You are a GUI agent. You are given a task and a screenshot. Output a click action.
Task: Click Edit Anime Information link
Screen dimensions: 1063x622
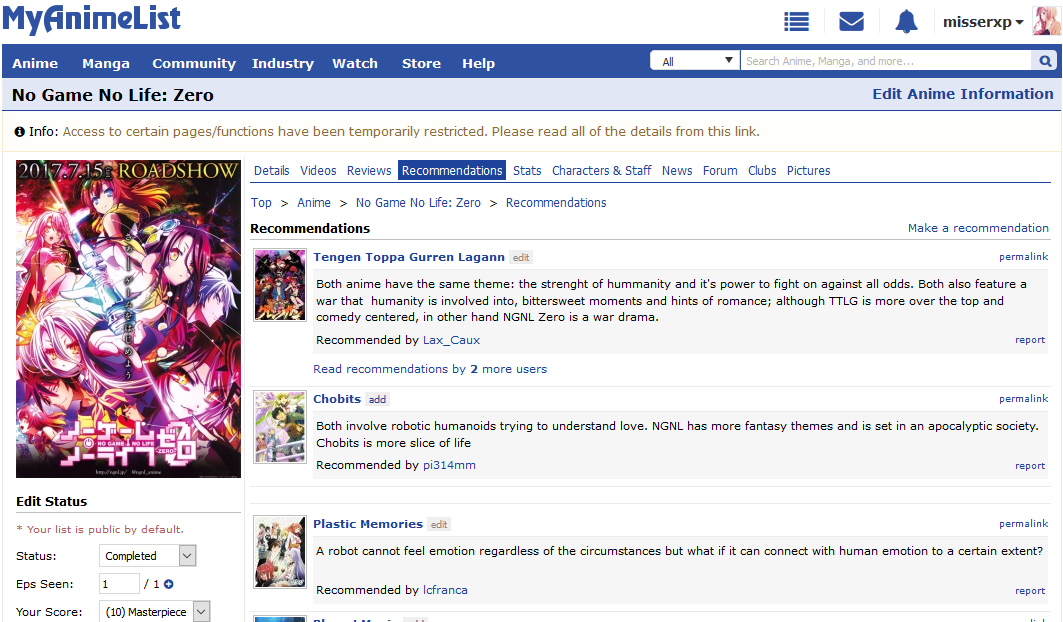962,94
